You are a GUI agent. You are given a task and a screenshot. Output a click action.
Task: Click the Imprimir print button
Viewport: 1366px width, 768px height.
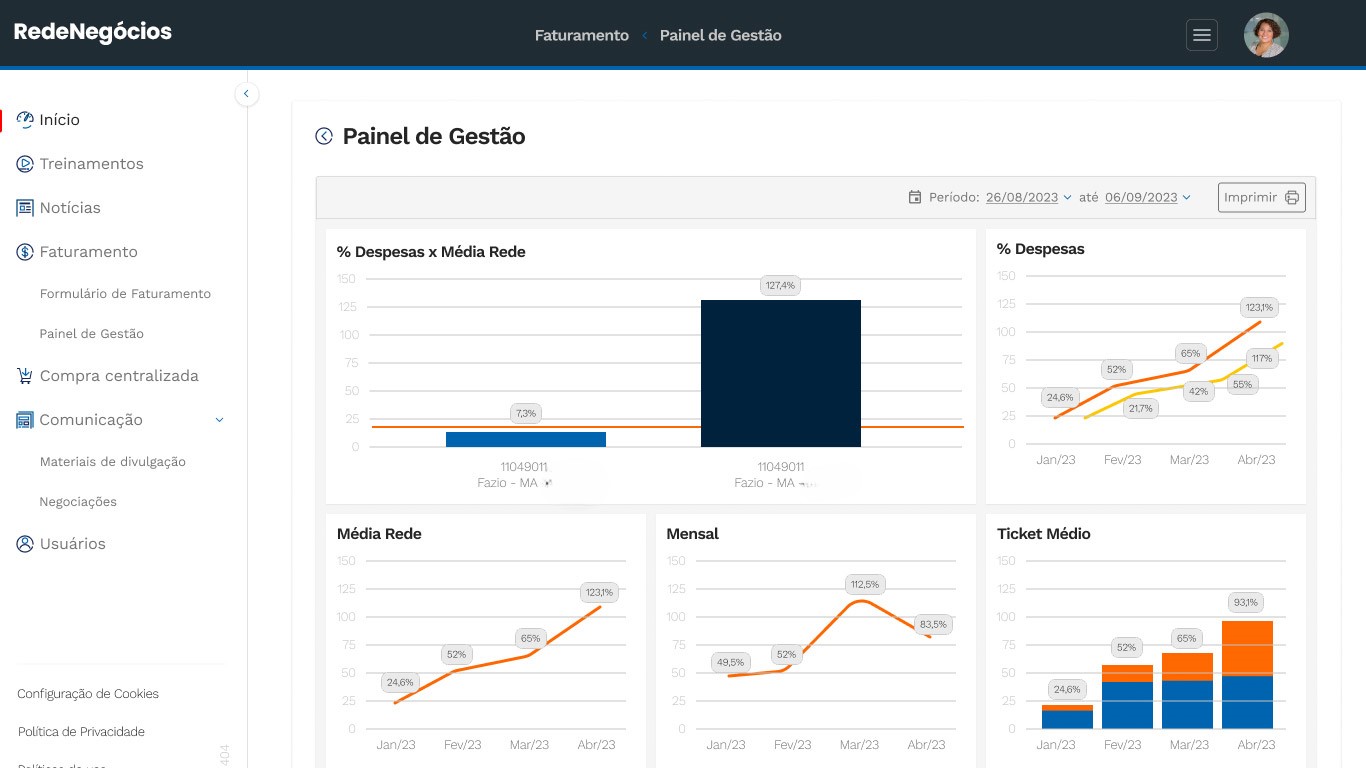[x=1261, y=197]
